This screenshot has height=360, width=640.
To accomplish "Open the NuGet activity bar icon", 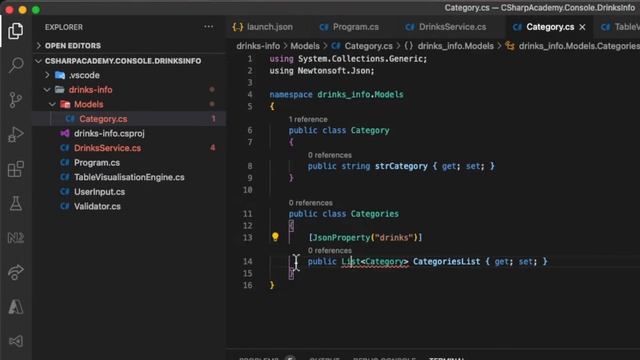I will point(16,238).
